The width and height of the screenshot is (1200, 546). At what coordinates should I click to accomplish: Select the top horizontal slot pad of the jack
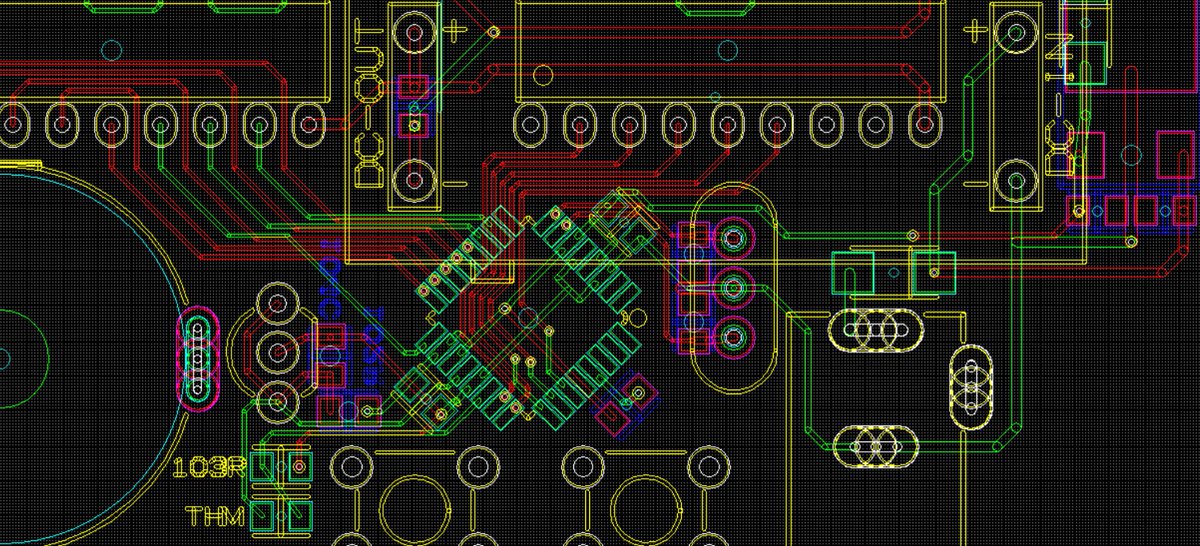tap(876, 329)
